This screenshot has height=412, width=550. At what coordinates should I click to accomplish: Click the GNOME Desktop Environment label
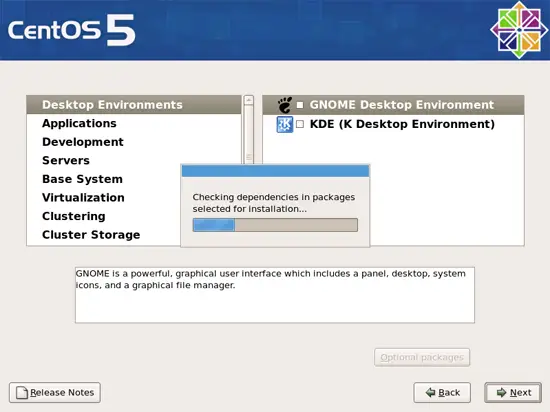click(402, 105)
